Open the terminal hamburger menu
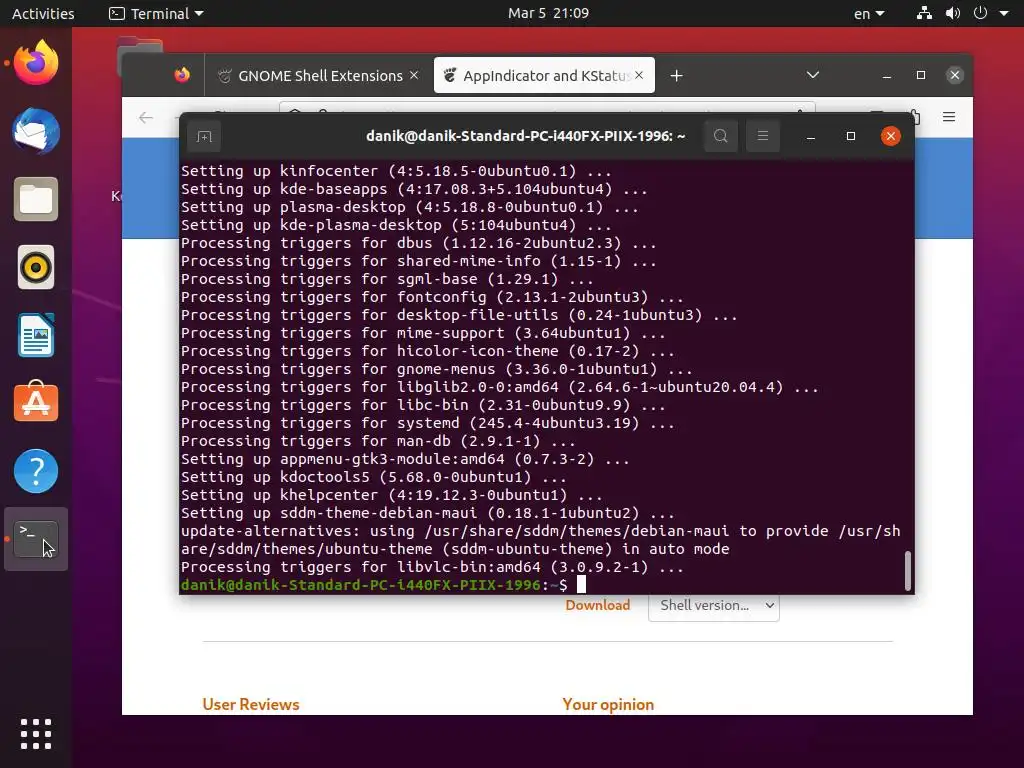1024x768 pixels. [762, 136]
